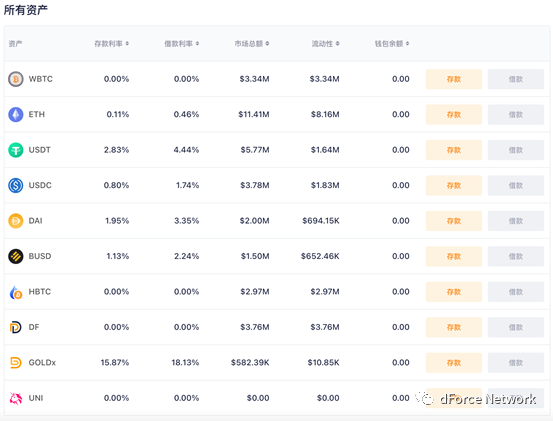Click the GOLDx token icon
Screen dimensions: 553x421
click(x=16, y=362)
